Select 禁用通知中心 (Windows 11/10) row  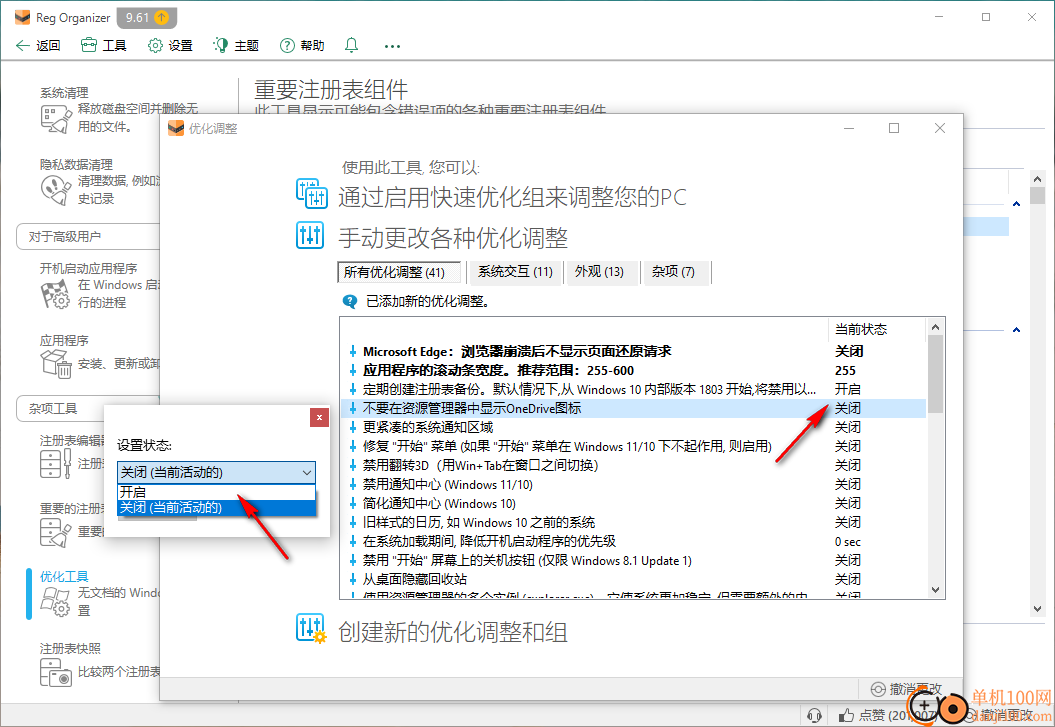(x=632, y=484)
